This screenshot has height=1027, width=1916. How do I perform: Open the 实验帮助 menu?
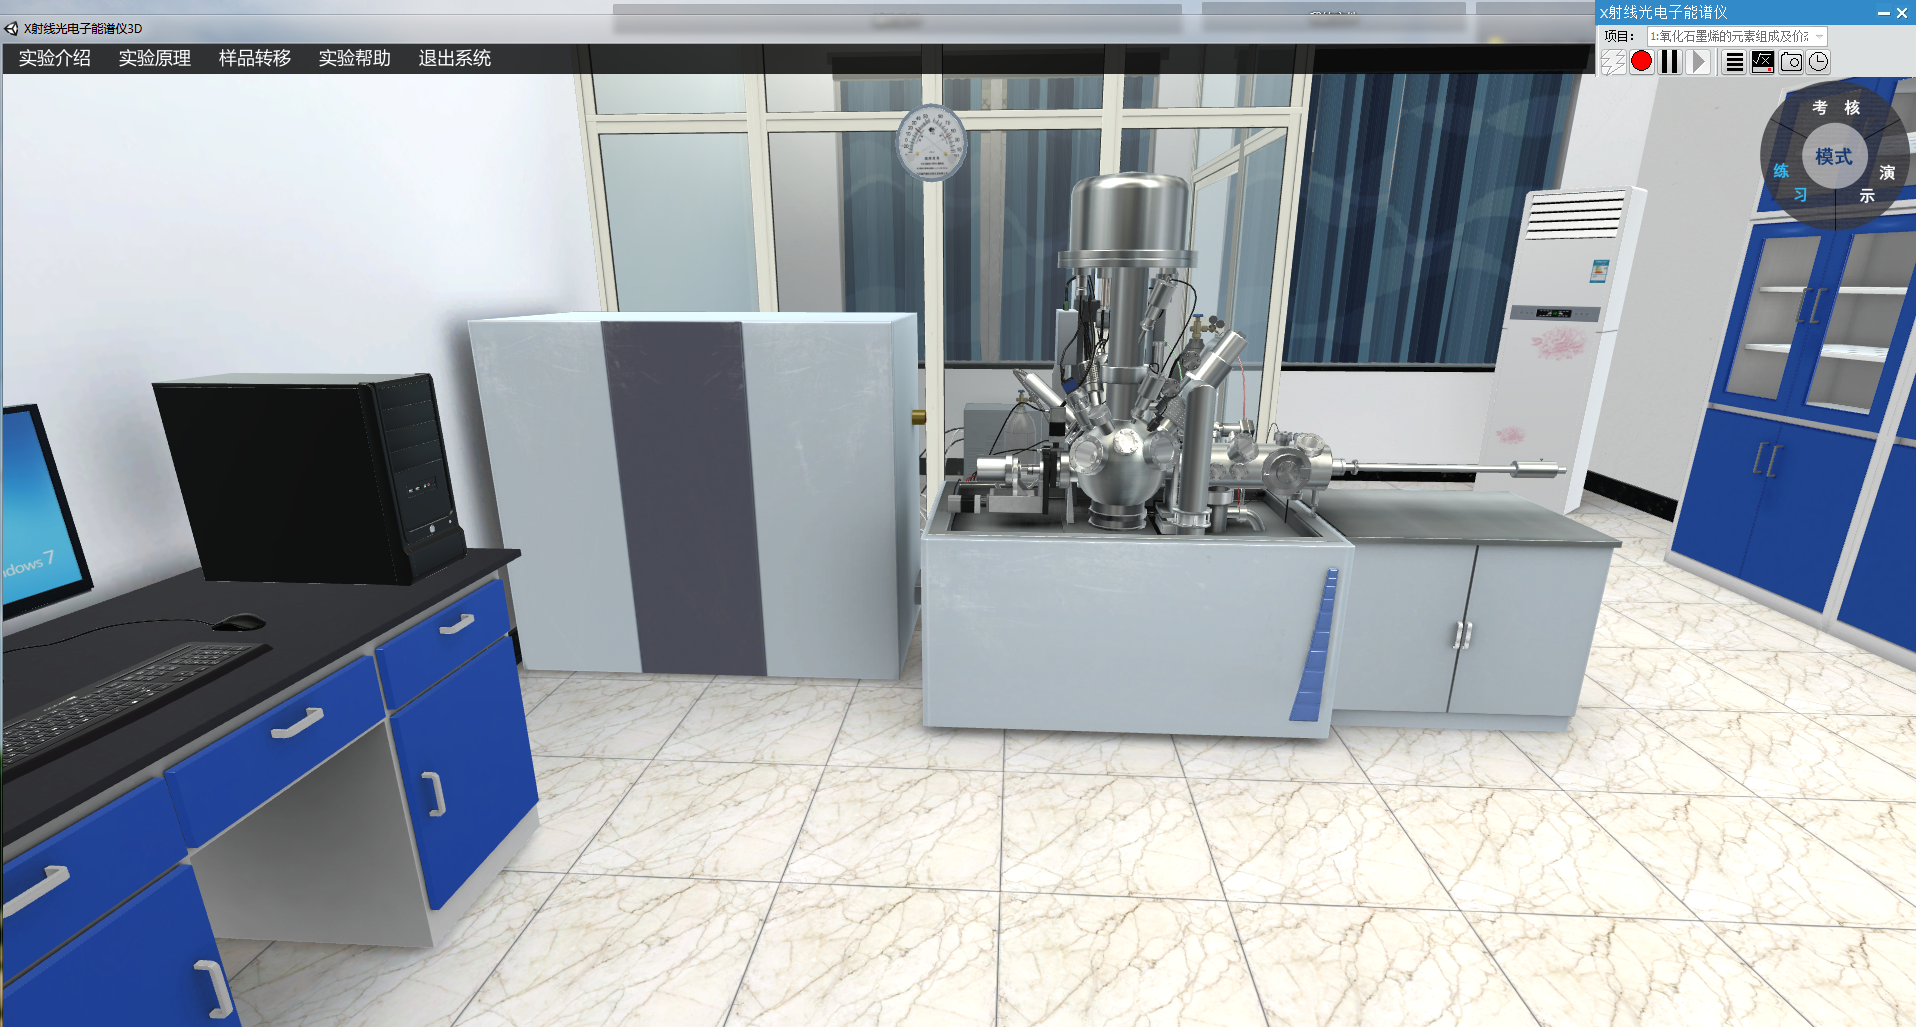click(x=355, y=58)
